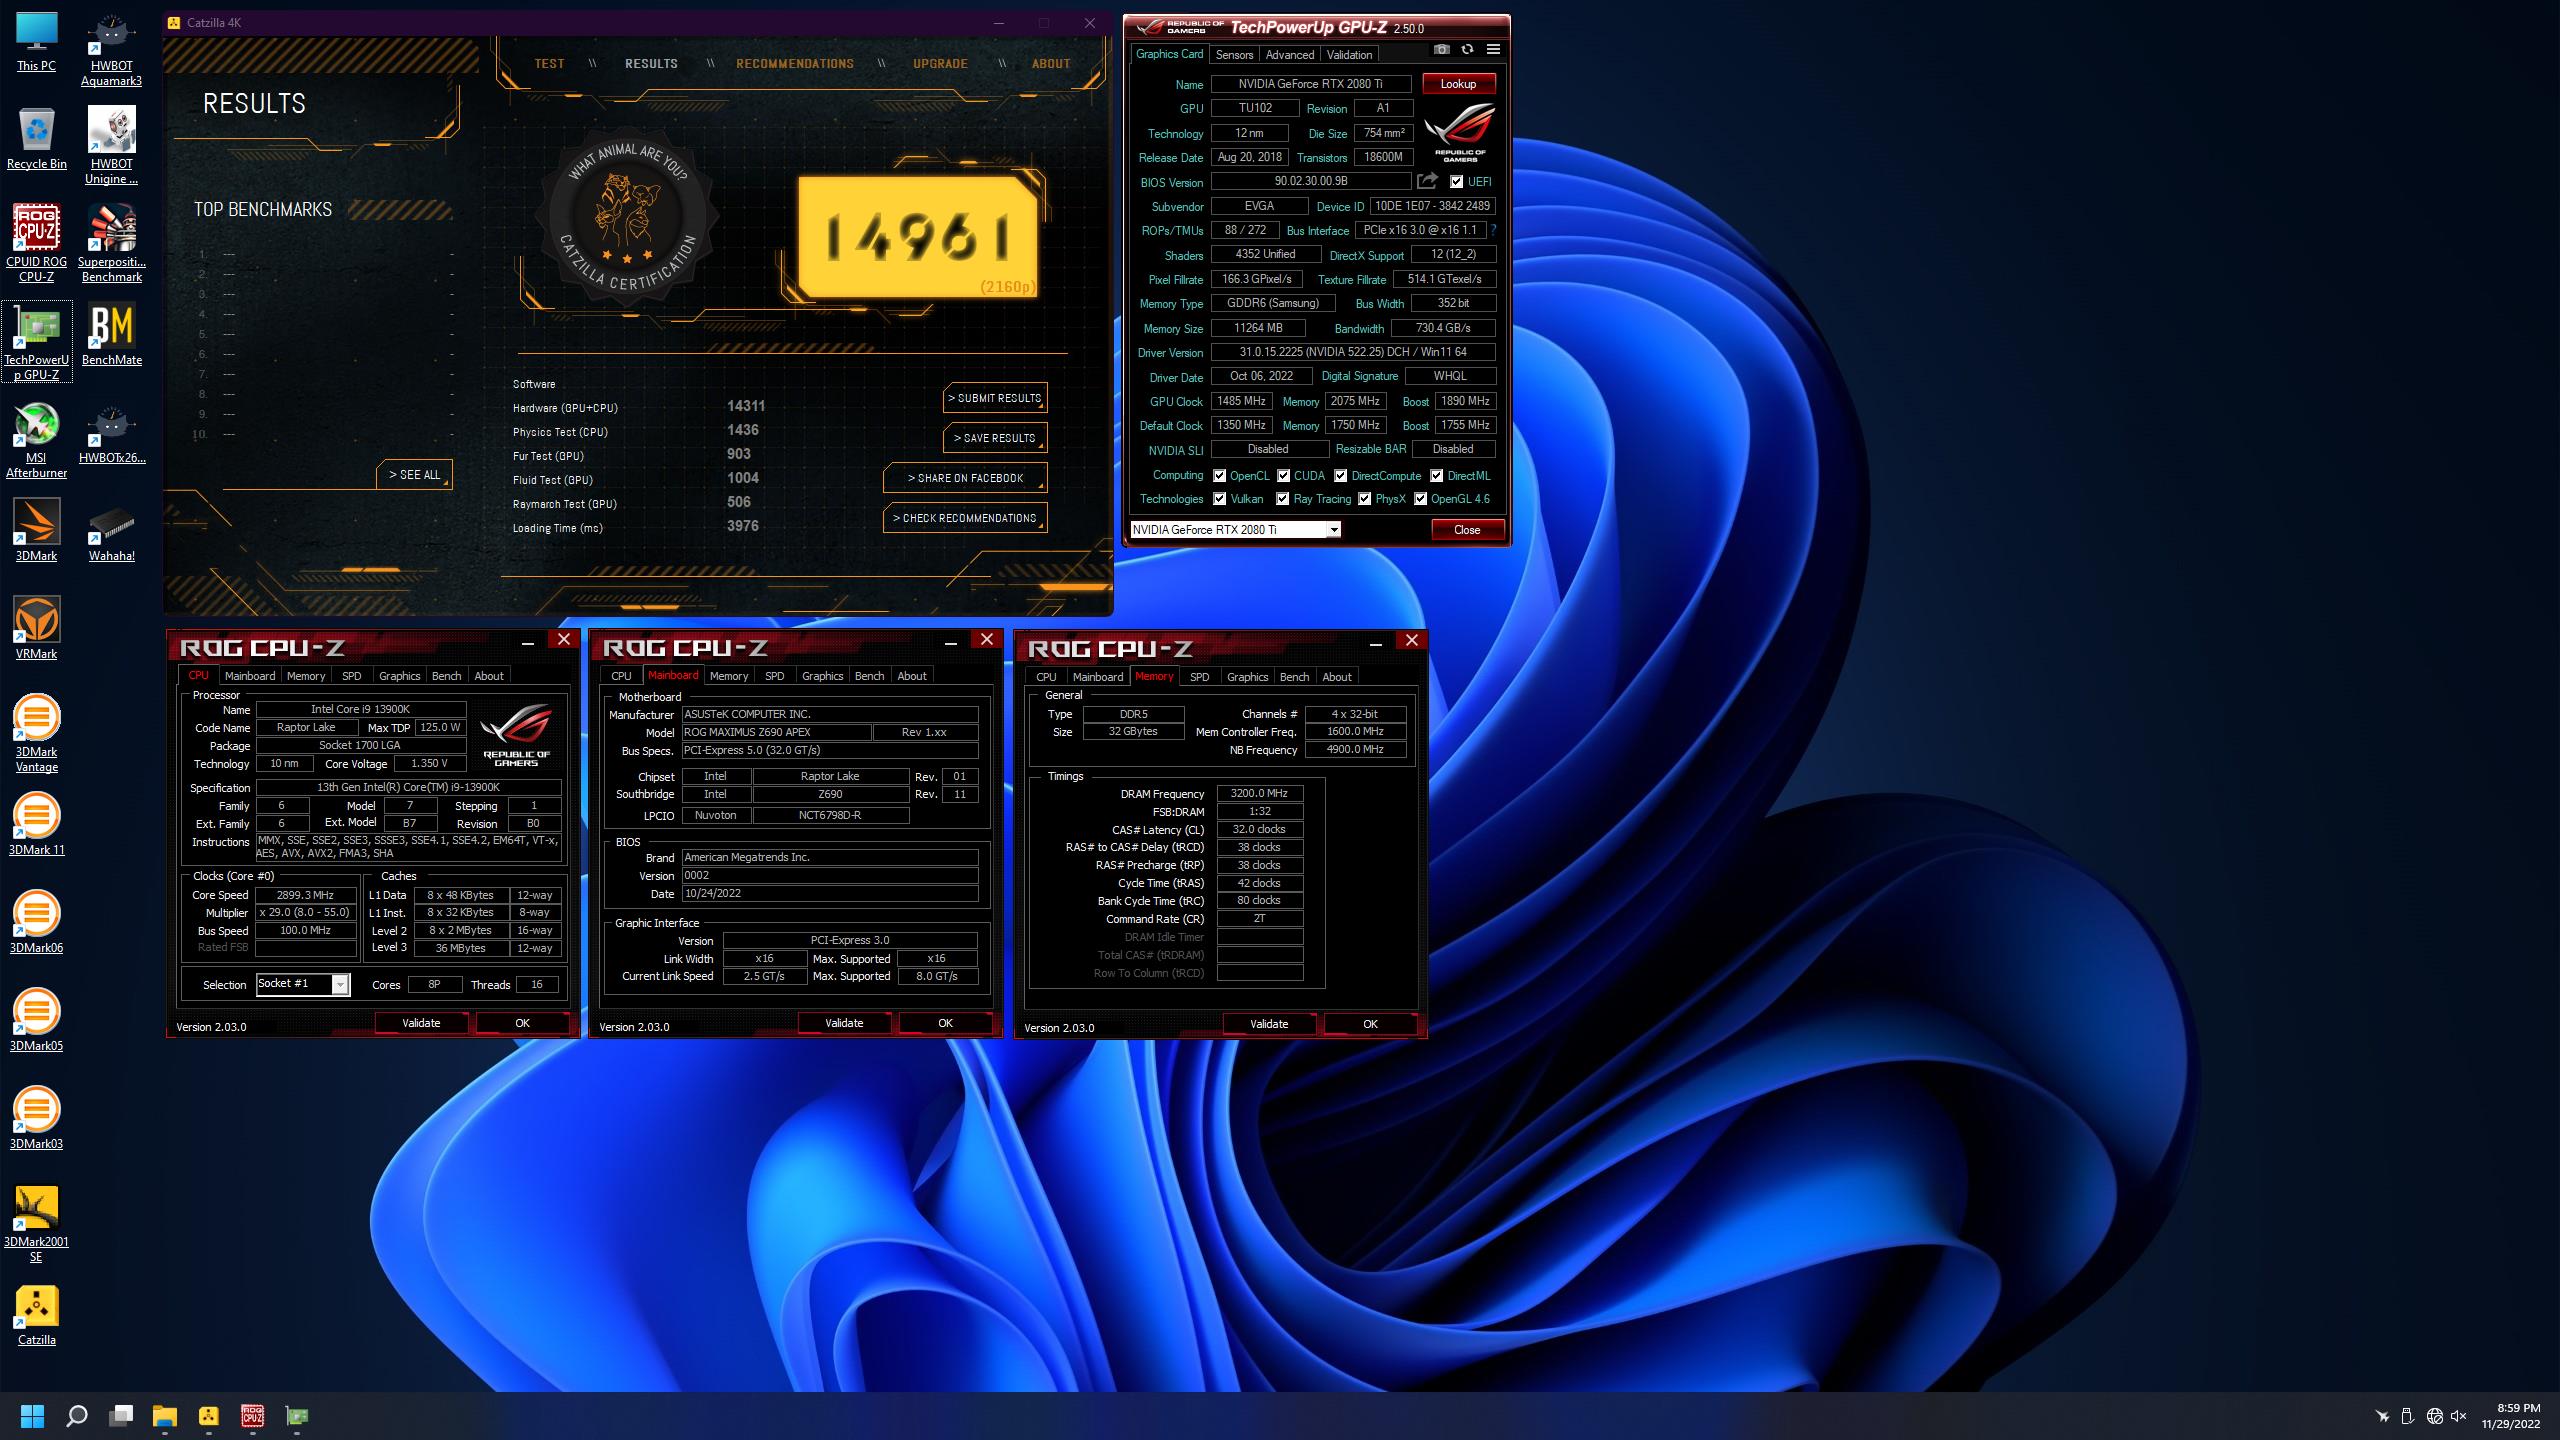Expand GPU selection dropdown in GPU-Z

(x=1333, y=530)
